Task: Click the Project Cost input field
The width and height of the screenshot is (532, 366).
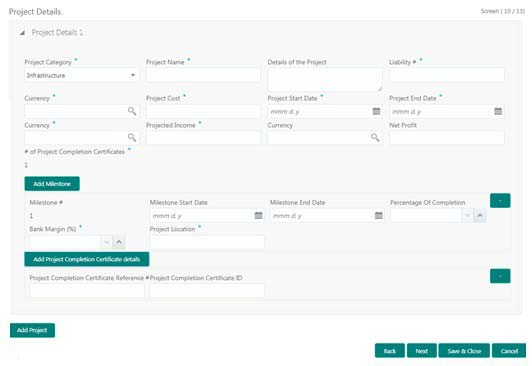Action: [x=203, y=111]
